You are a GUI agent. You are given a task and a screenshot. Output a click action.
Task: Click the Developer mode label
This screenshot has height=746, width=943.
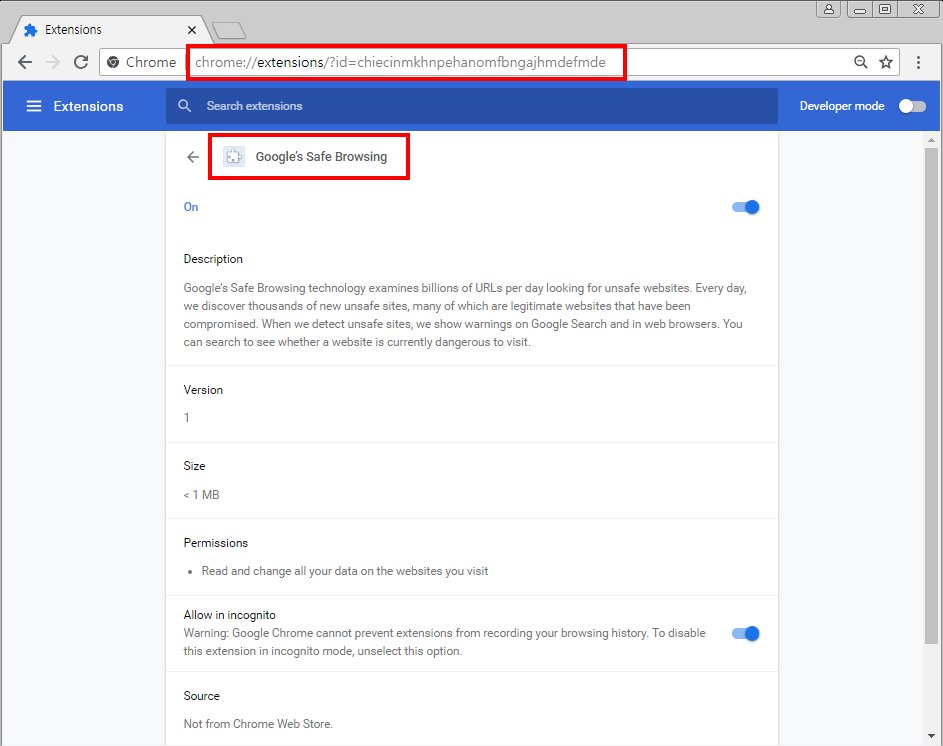coord(841,106)
